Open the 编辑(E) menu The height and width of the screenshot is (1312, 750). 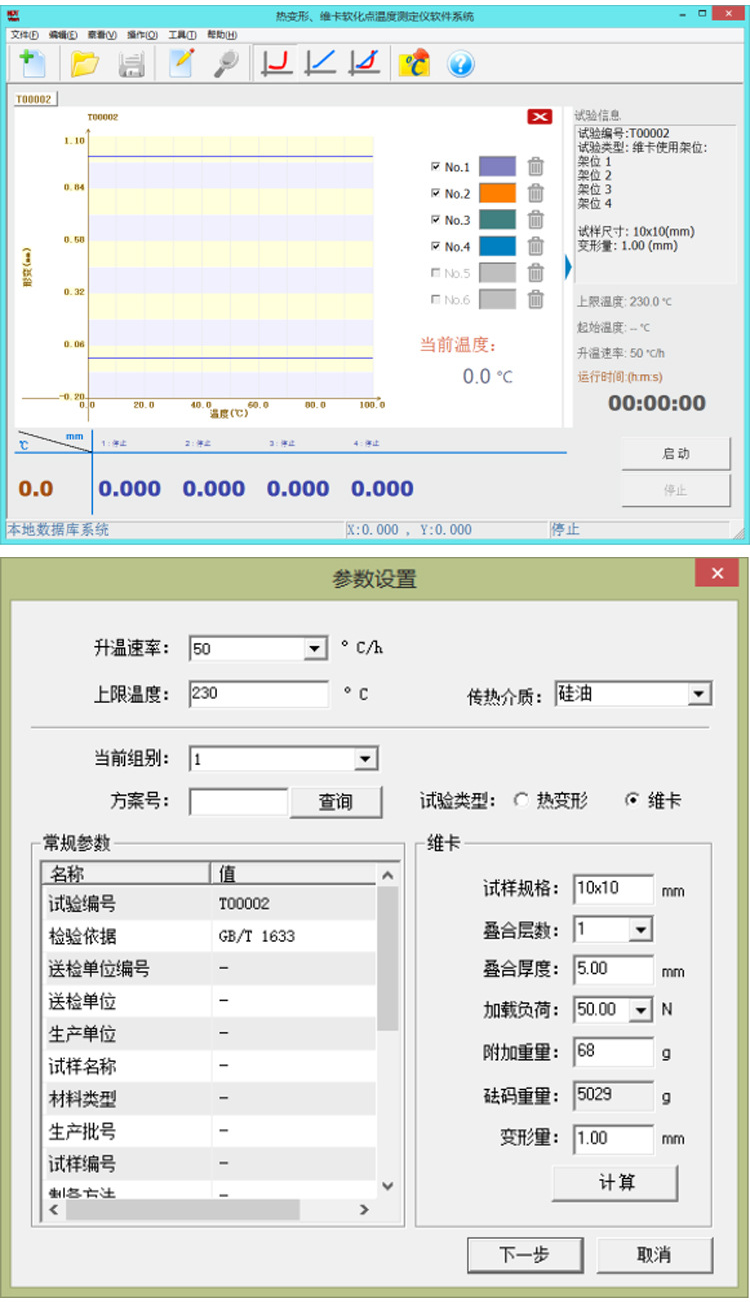(x=63, y=35)
